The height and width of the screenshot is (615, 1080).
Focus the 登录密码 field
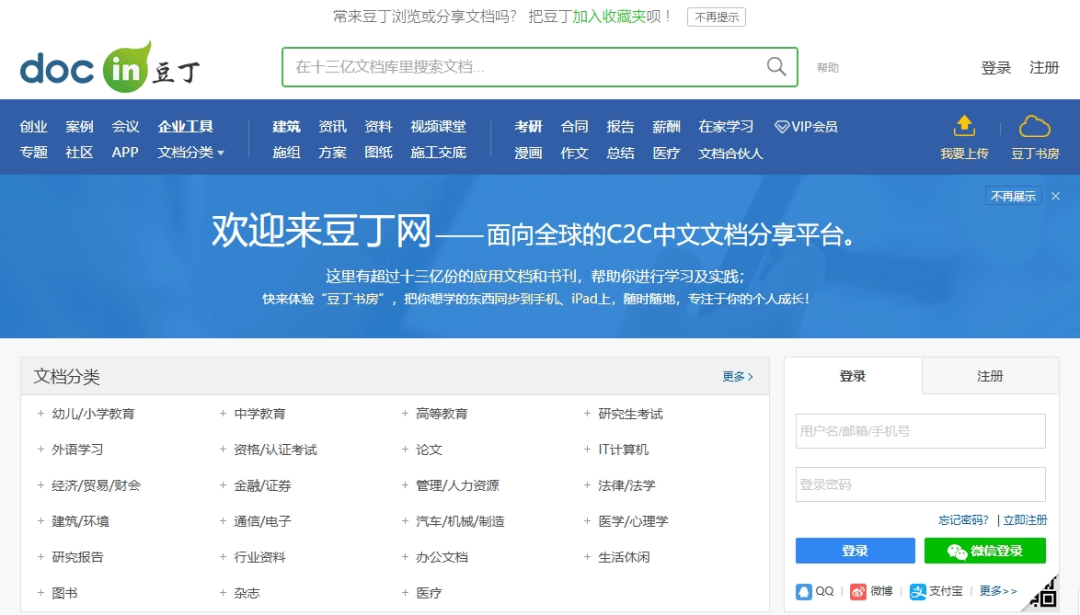click(x=920, y=484)
